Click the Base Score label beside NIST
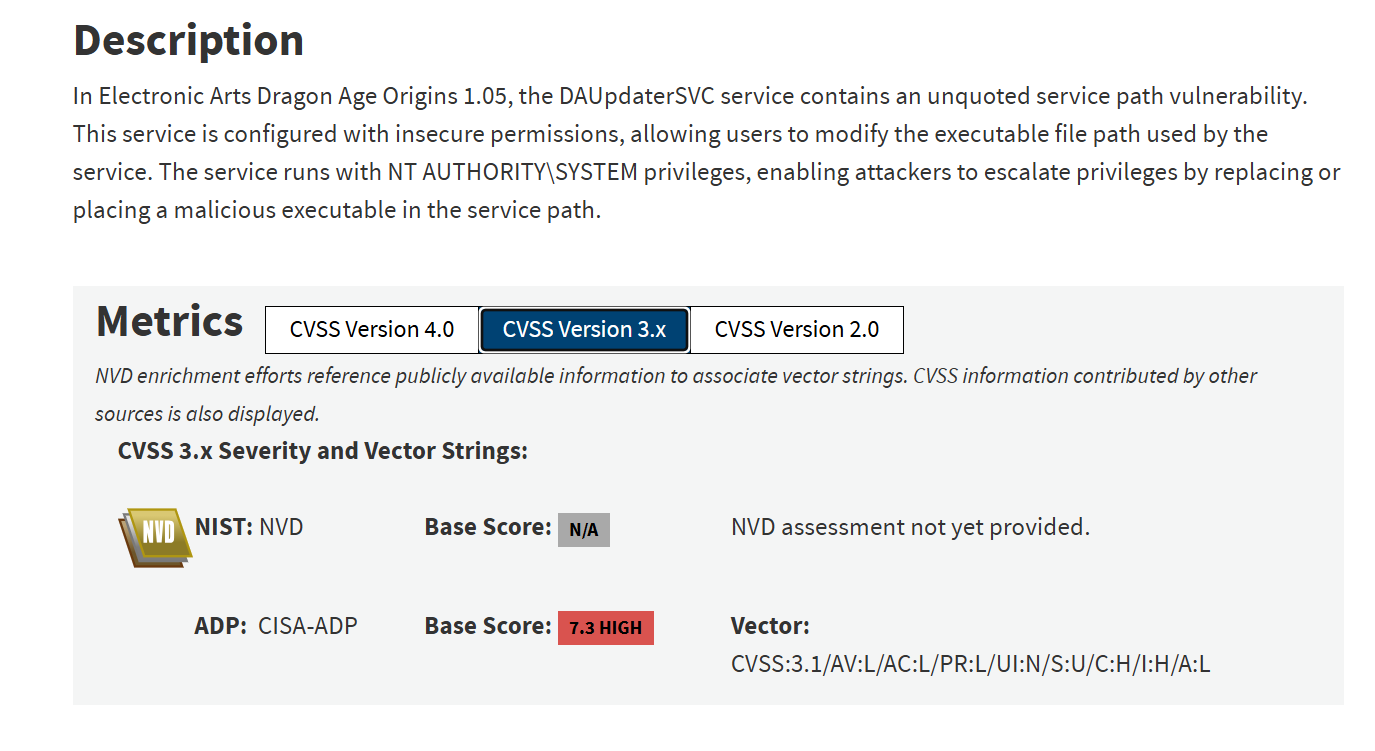The image size is (1375, 751). (487, 527)
